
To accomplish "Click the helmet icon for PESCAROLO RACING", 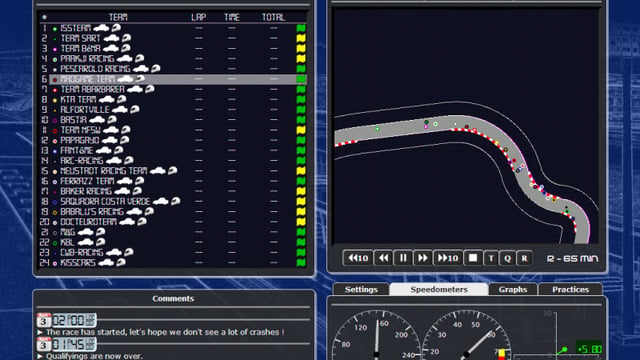I will click(156, 69).
